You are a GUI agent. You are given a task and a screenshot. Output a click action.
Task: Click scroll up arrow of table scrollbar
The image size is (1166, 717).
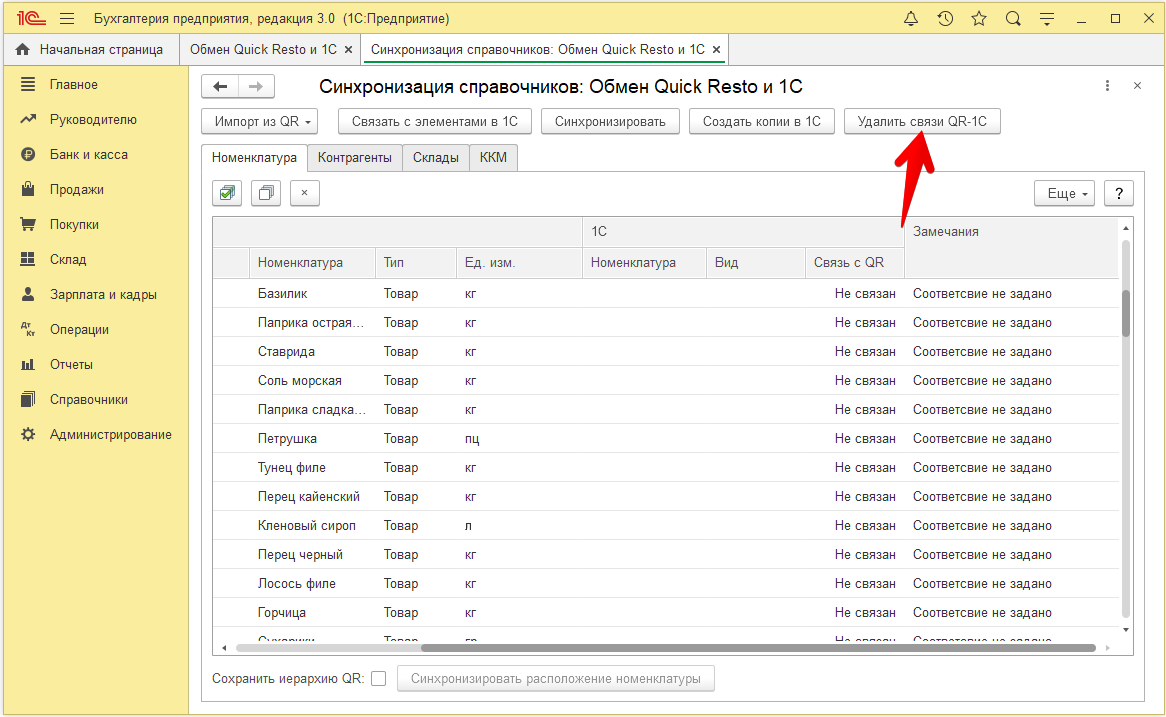click(x=1126, y=228)
